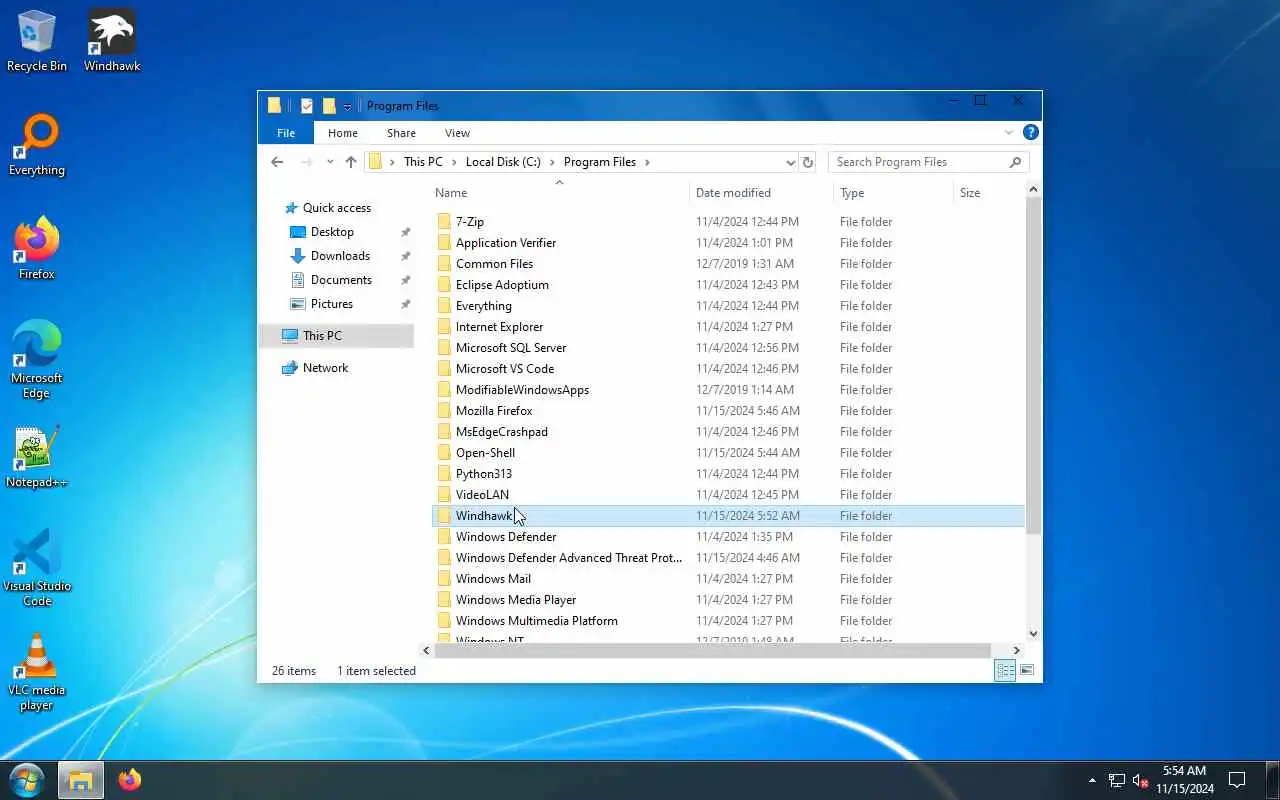Screen dimensions: 1280x800
Task: Select Documents in the navigation pane
Action: 341,280
